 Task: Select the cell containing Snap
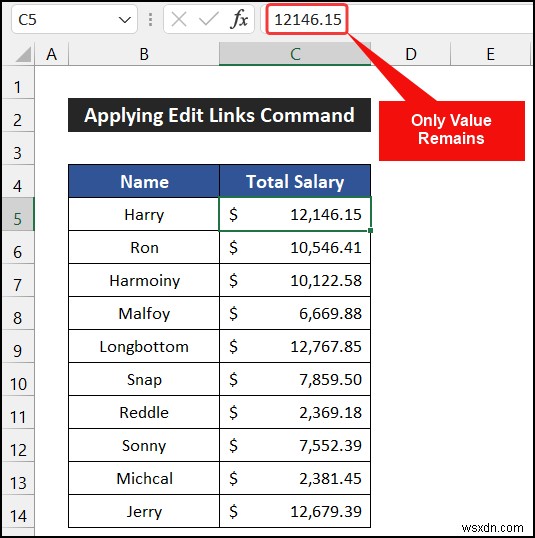(144, 379)
